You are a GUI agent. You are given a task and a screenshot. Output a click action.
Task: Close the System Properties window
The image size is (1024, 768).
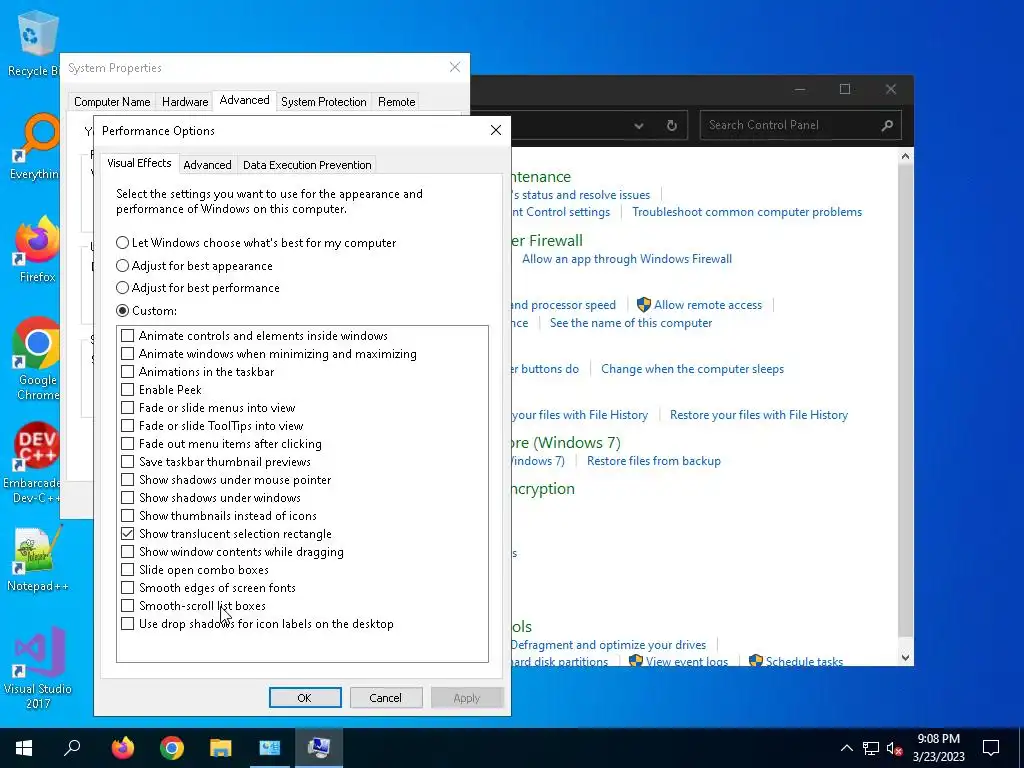coord(455,67)
